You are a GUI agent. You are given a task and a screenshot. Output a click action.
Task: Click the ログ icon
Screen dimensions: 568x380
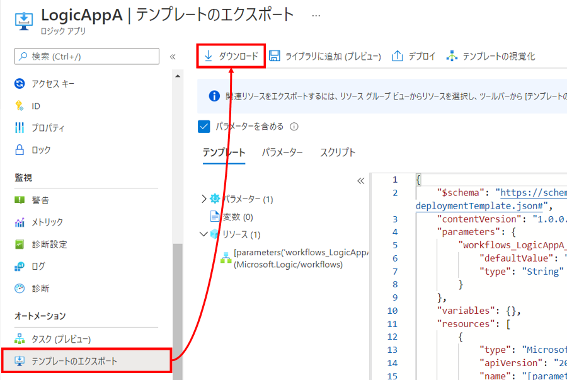20,266
